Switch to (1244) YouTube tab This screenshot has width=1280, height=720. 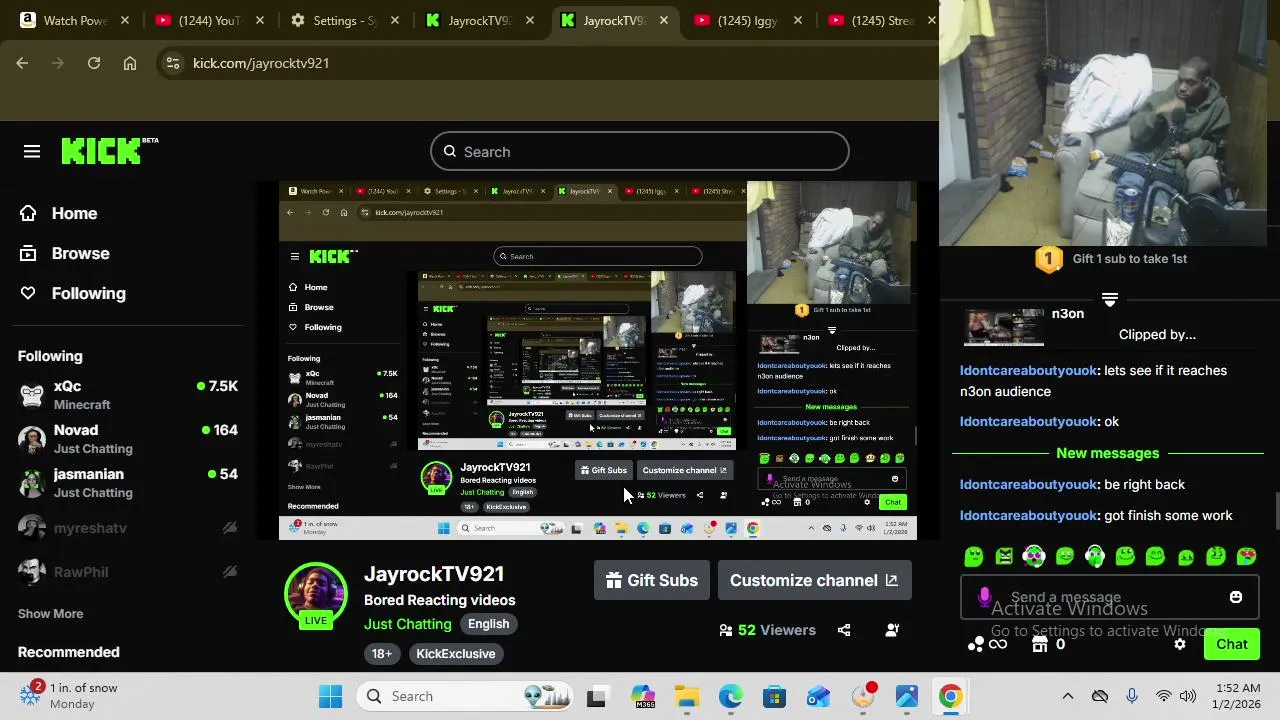click(210, 20)
